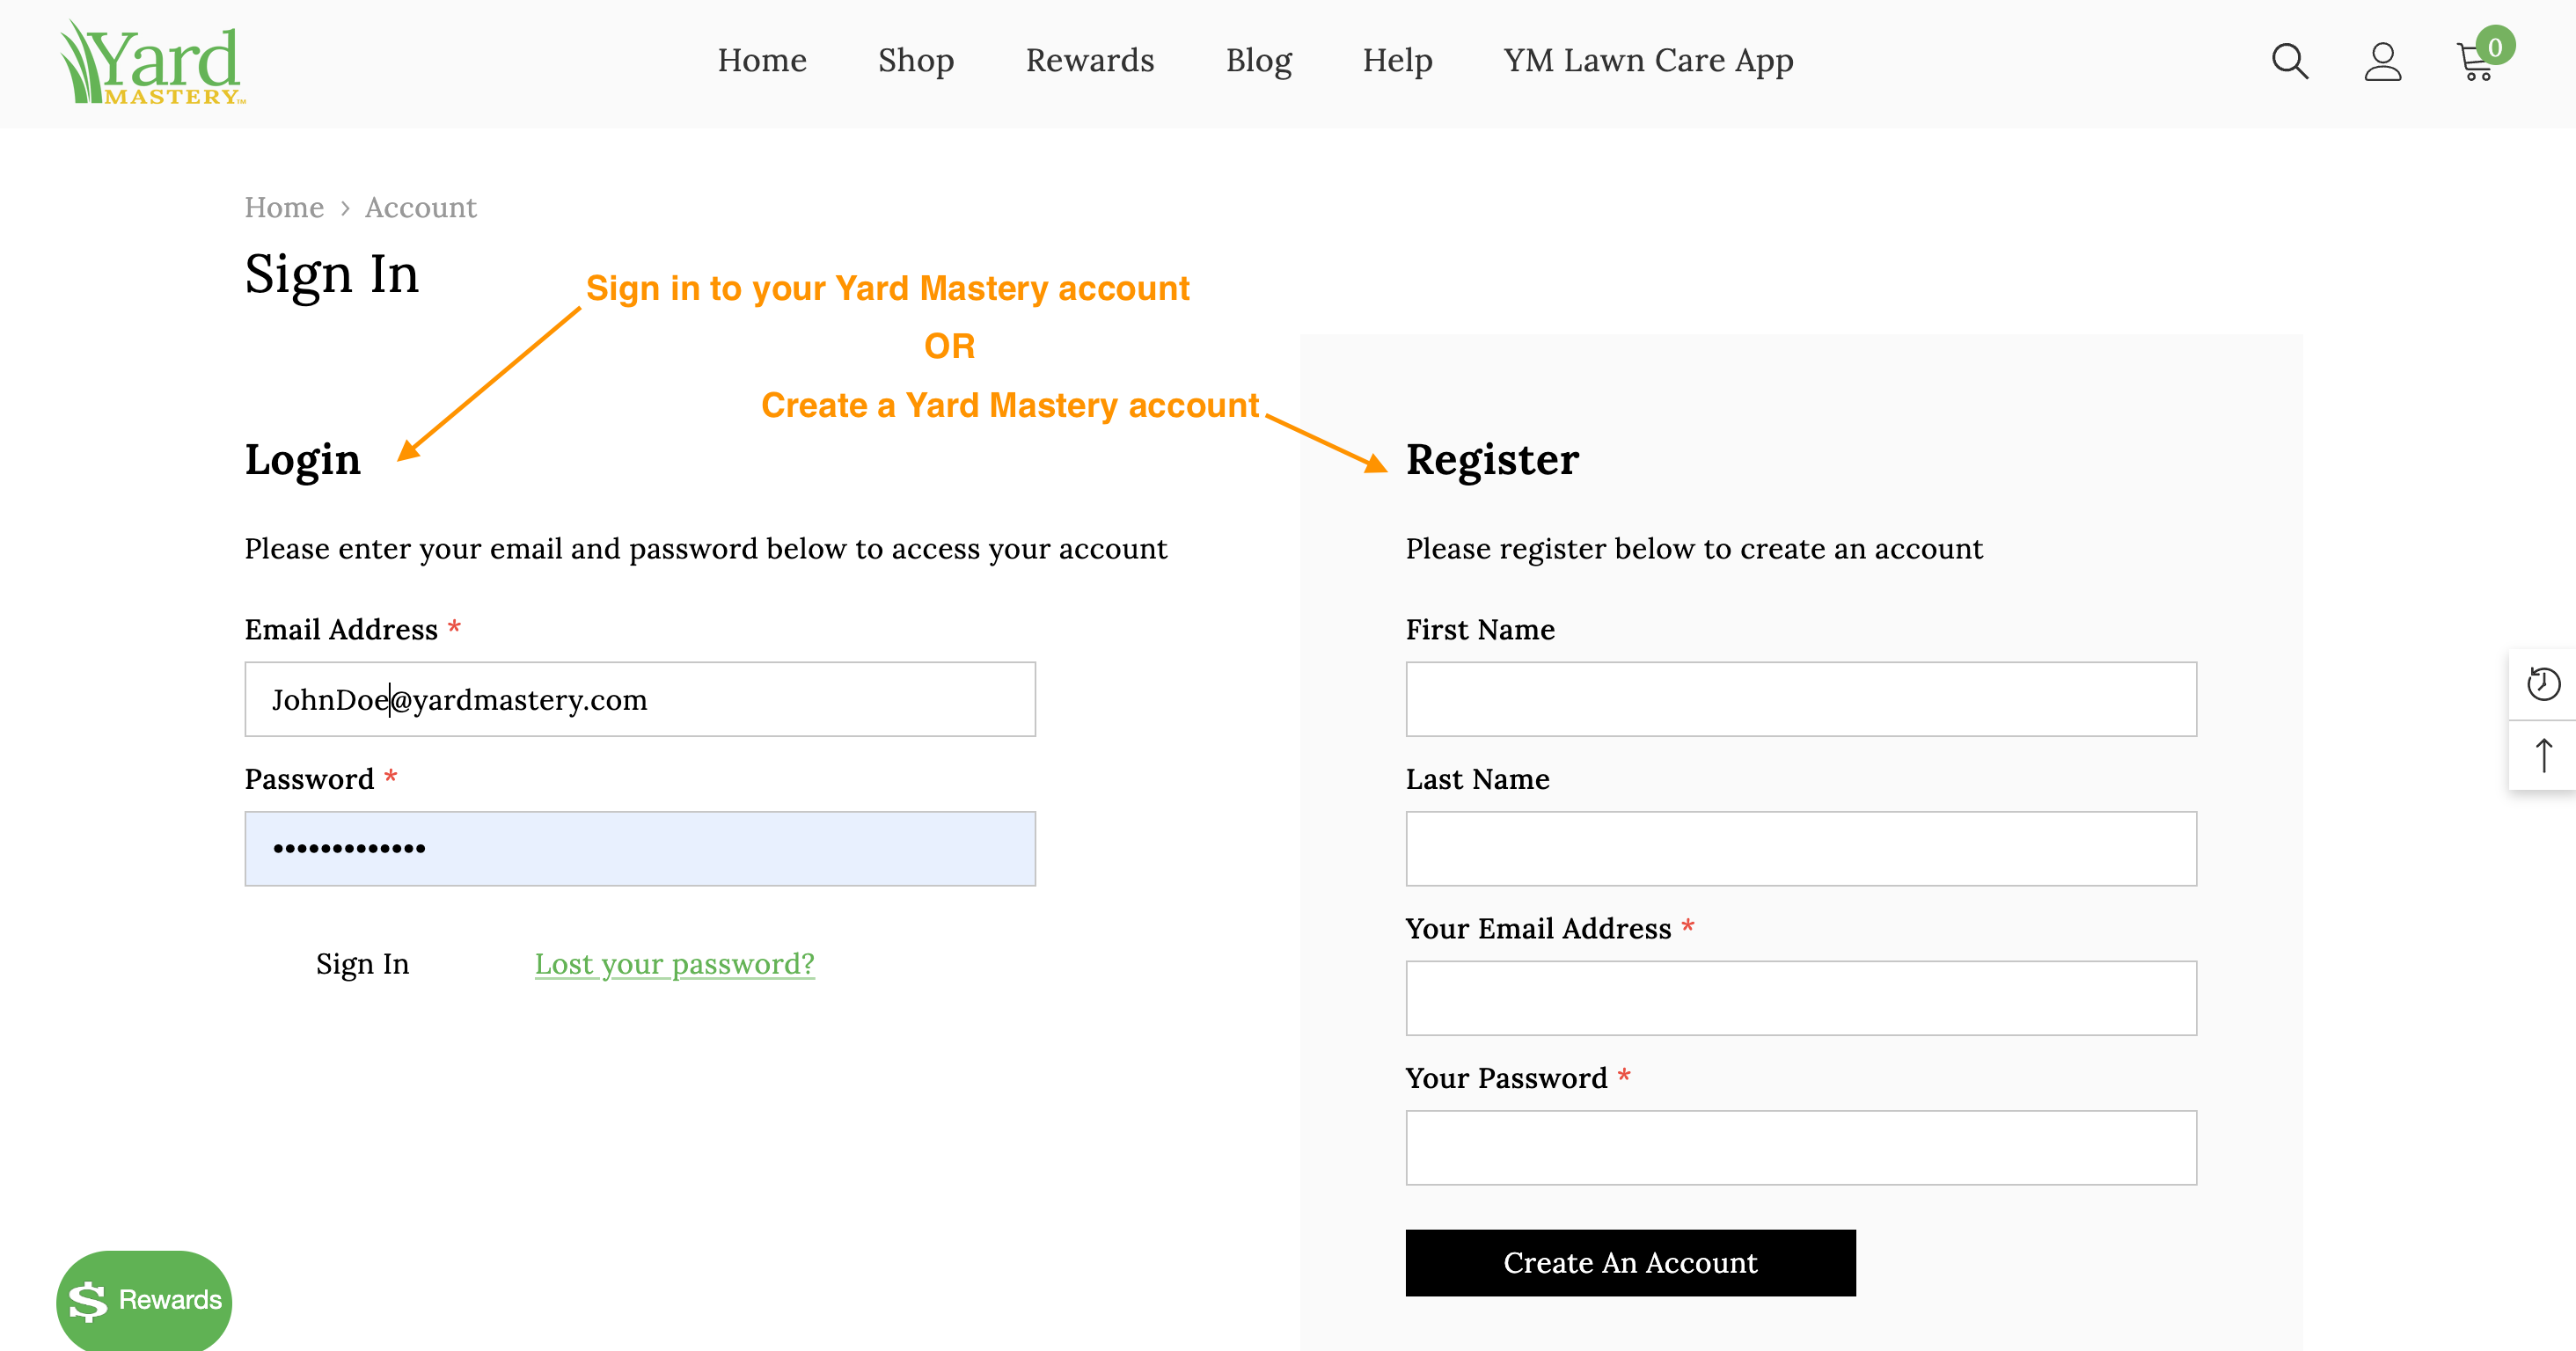Open recently viewed history icon
The image size is (2576, 1351).
[x=2543, y=684]
